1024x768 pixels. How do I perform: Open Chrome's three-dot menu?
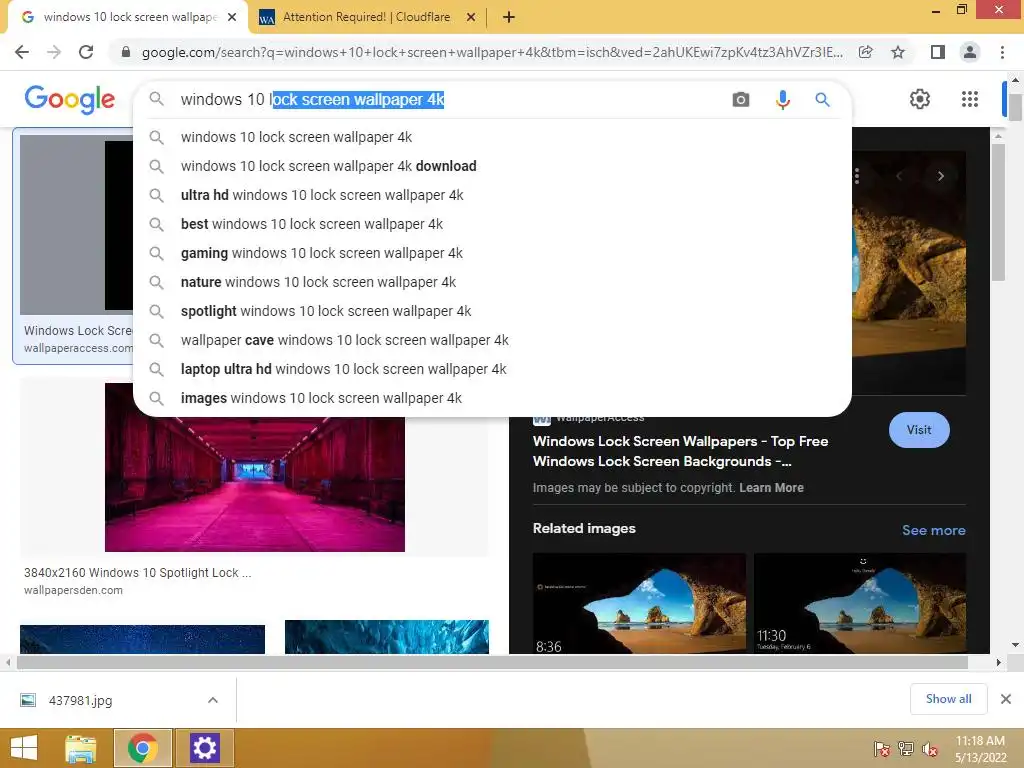(x=1002, y=52)
